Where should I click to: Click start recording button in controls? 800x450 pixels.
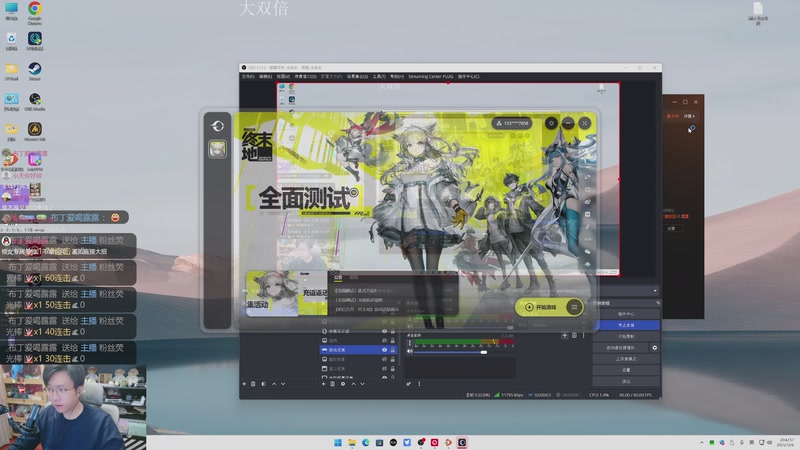[x=626, y=336]
